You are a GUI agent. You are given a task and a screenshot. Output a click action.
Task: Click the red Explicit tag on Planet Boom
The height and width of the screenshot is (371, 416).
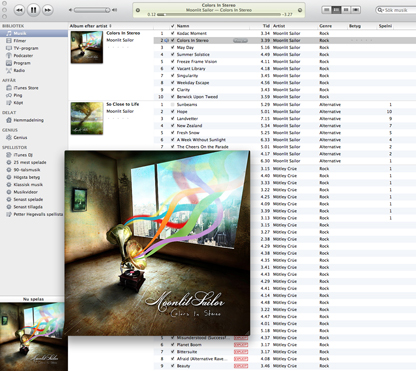pyautogui.click(x=241, y=345)
